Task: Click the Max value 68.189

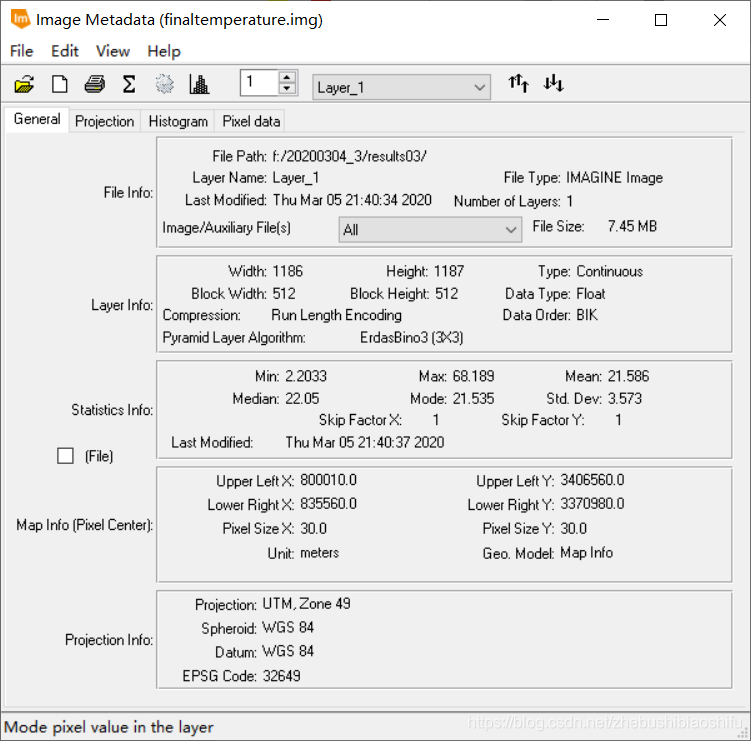Action: click(x=473, y=376)
